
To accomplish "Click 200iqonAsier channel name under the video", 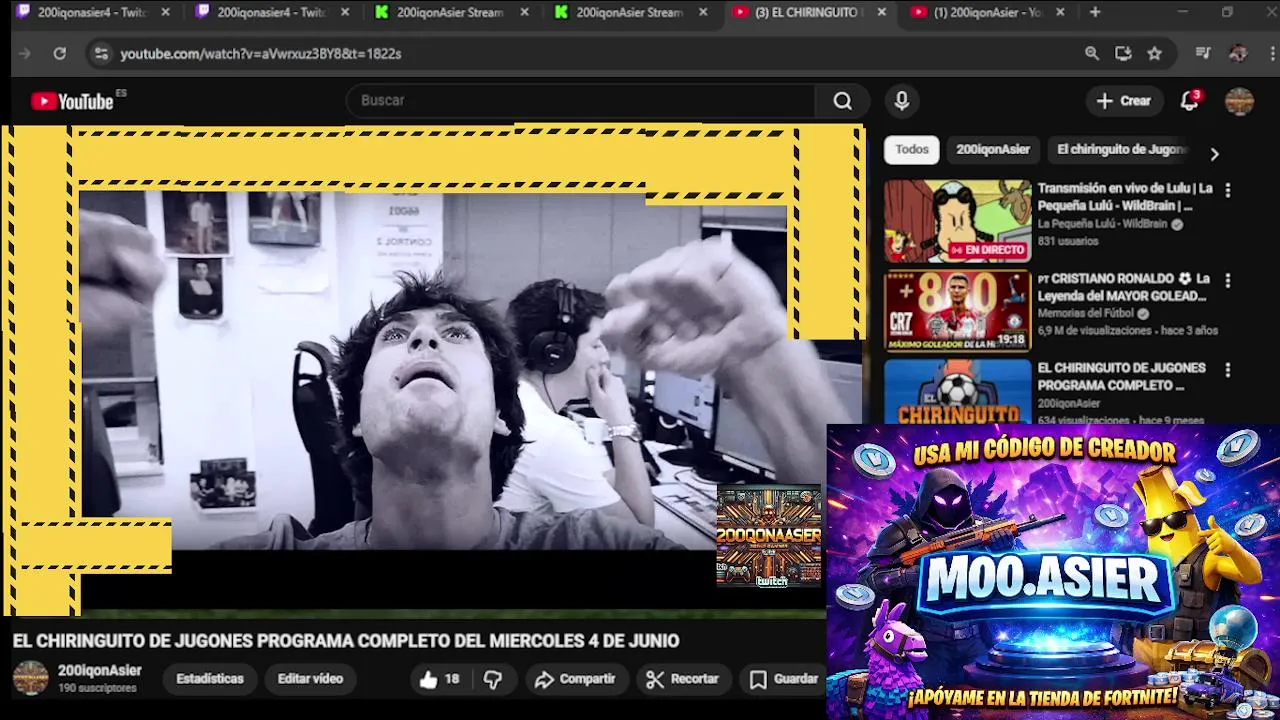I will (100, 671).
